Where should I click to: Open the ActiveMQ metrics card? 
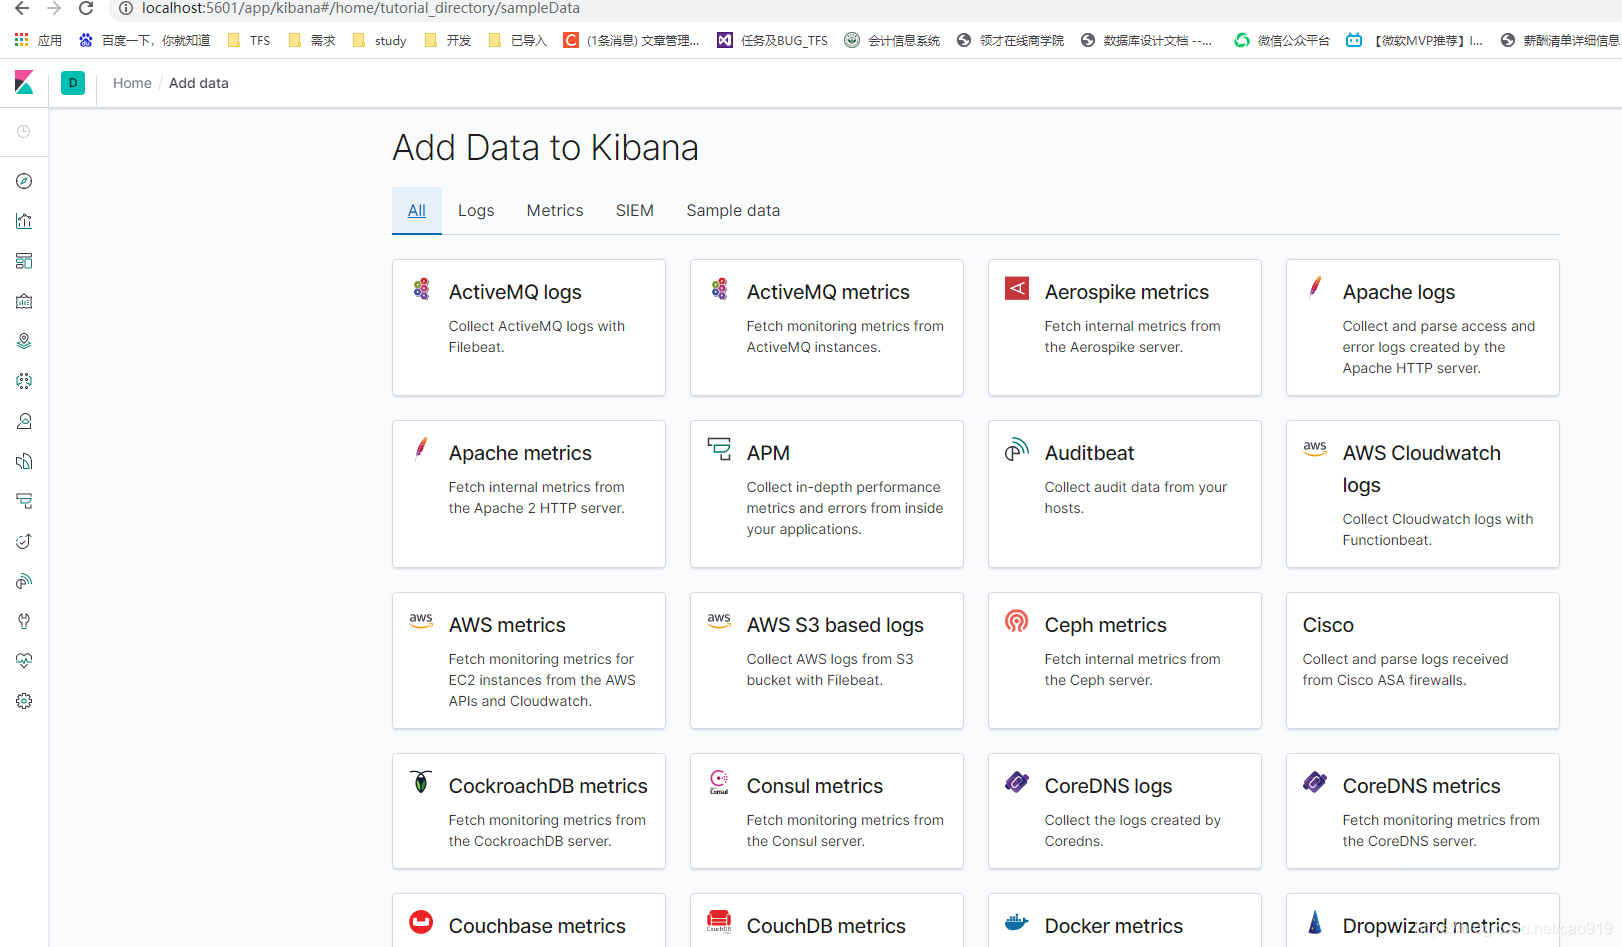point(827,328)
